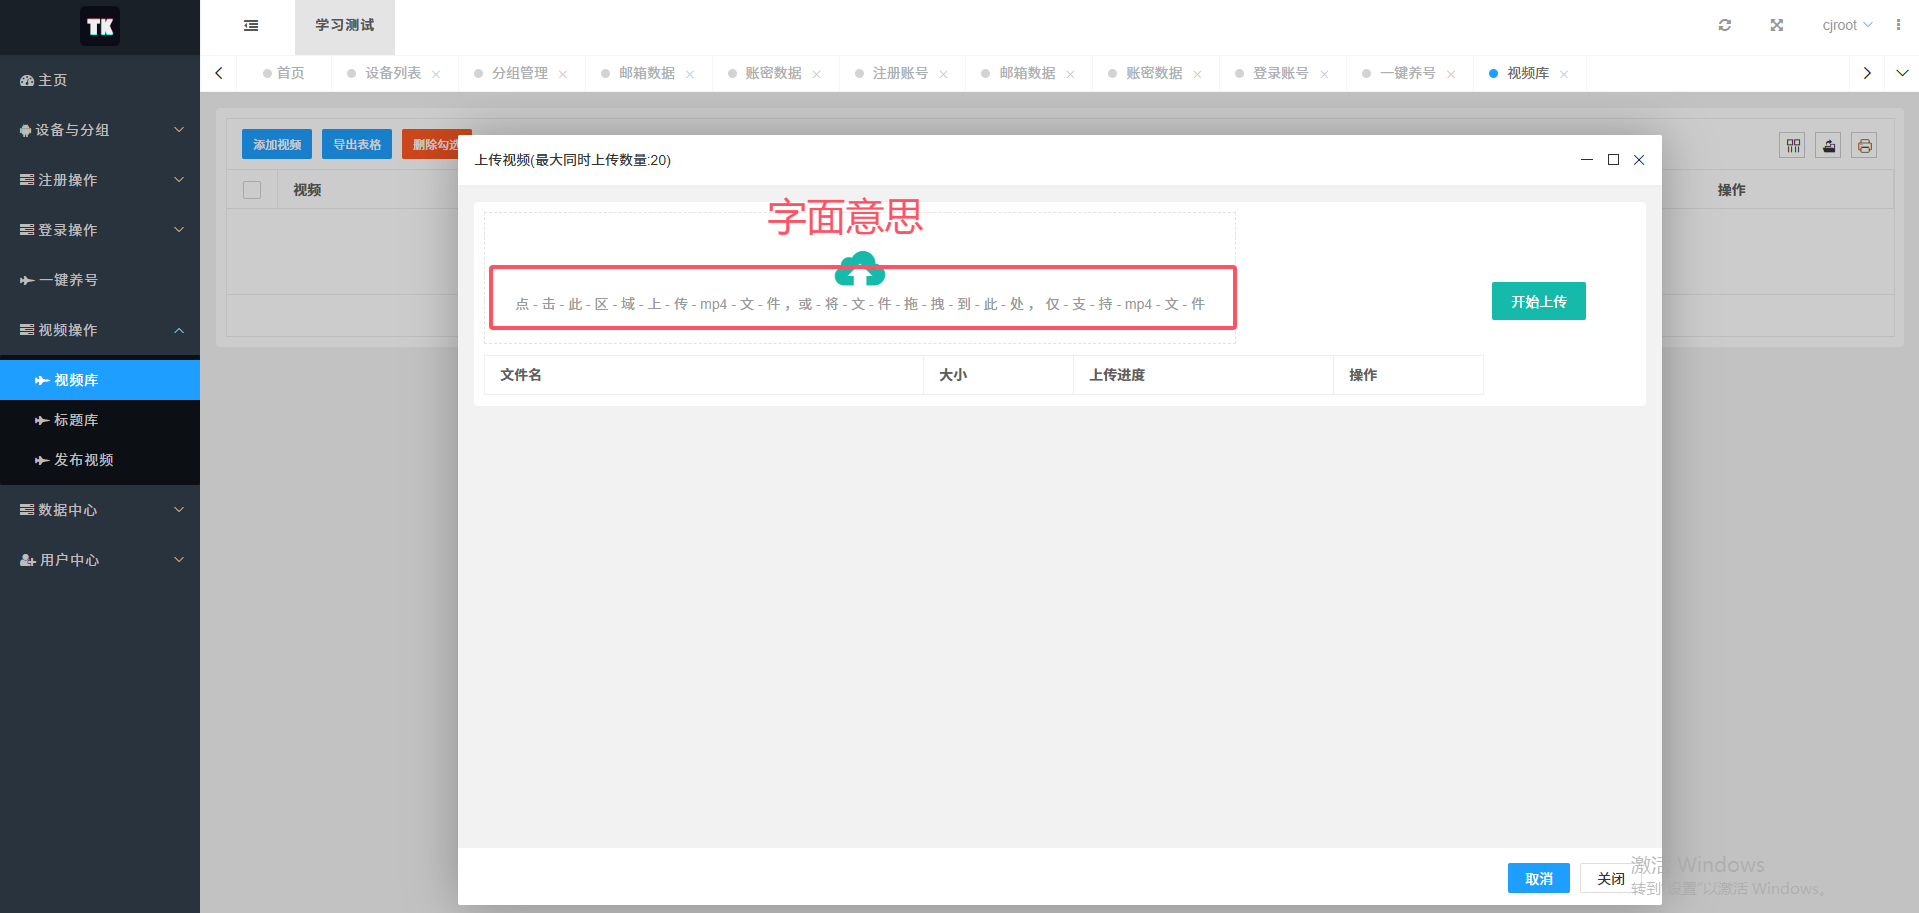Expand the 数据中心 sidebar section
The height and width of the screenshot is (913, 1919).
coord(67,510)
